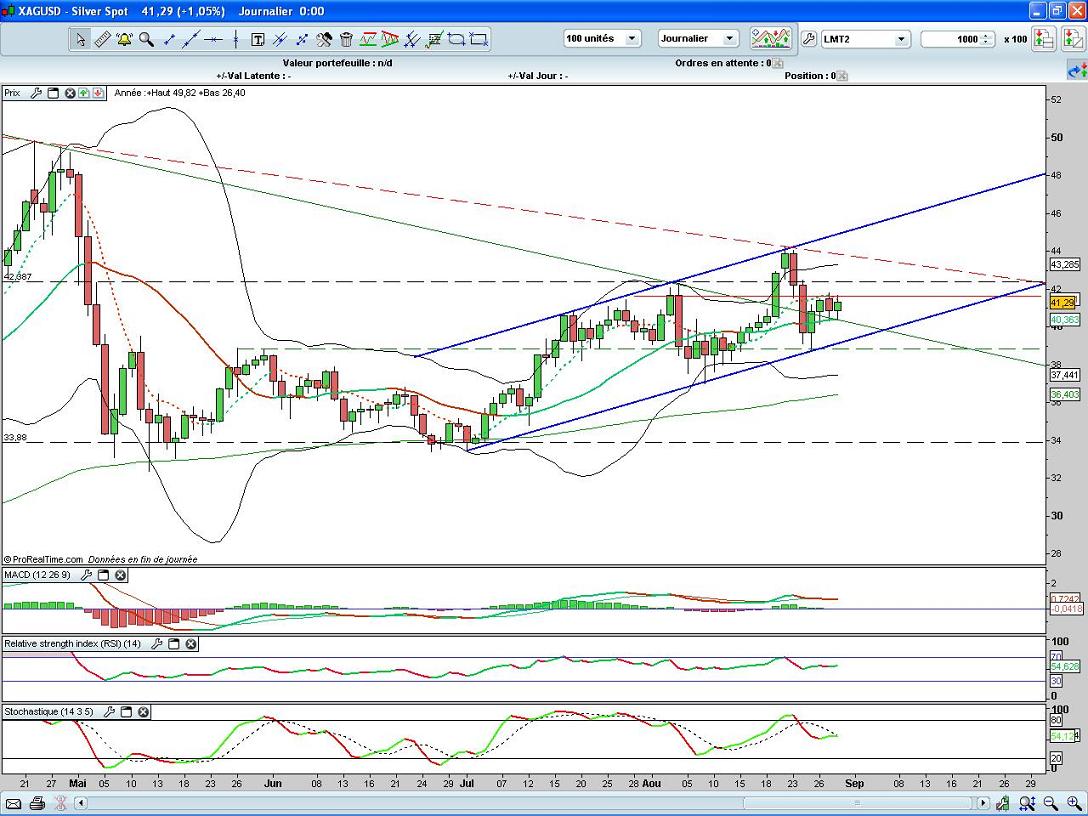Open settings wrench on Prix panel
Viewport: 1088px width, 816px height.
click(x=36, y=93)
